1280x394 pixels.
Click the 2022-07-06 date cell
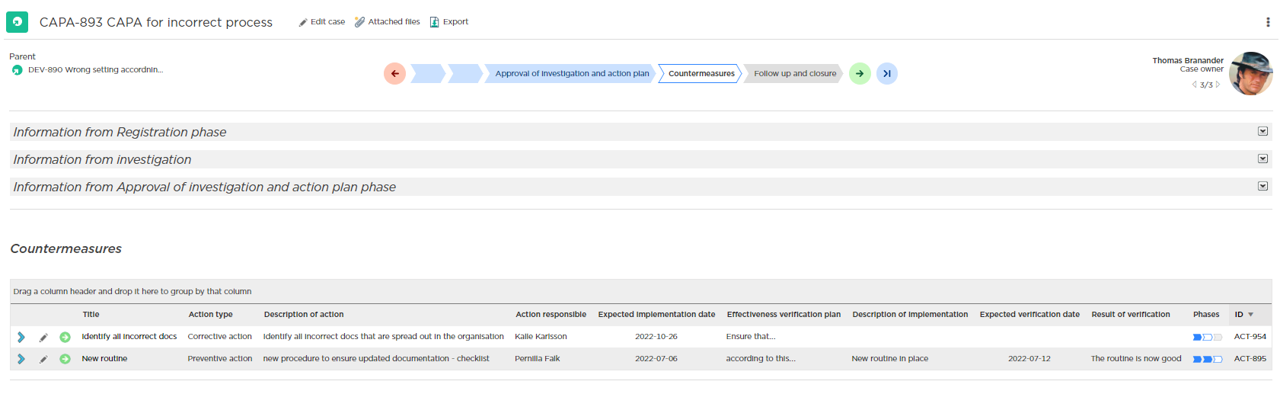[x=656, y=358]
